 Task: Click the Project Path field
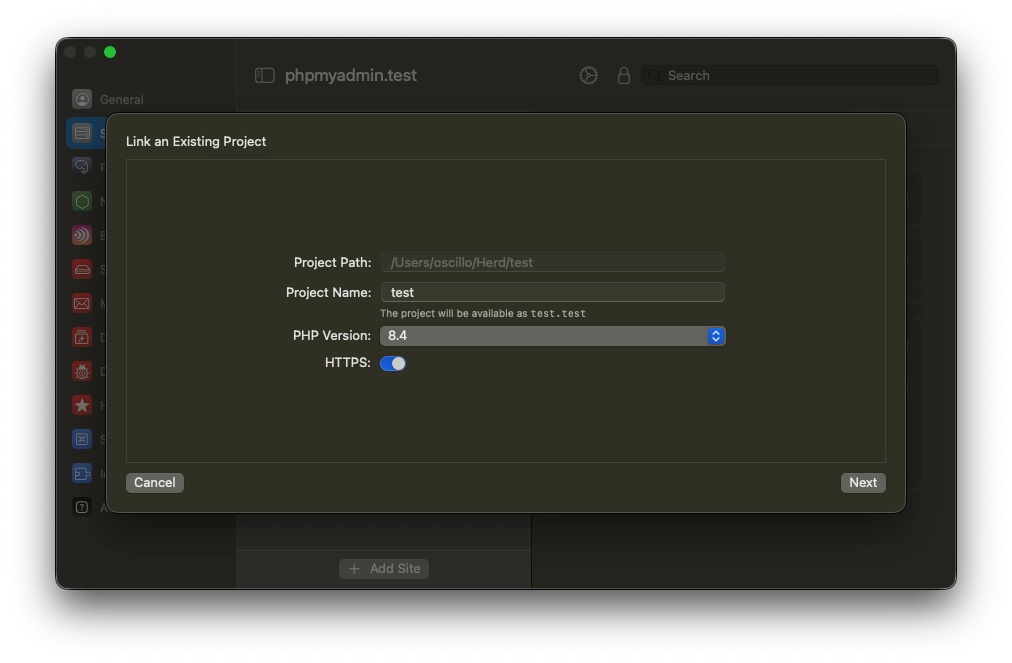pyautogui.click(x=552, y=262)
